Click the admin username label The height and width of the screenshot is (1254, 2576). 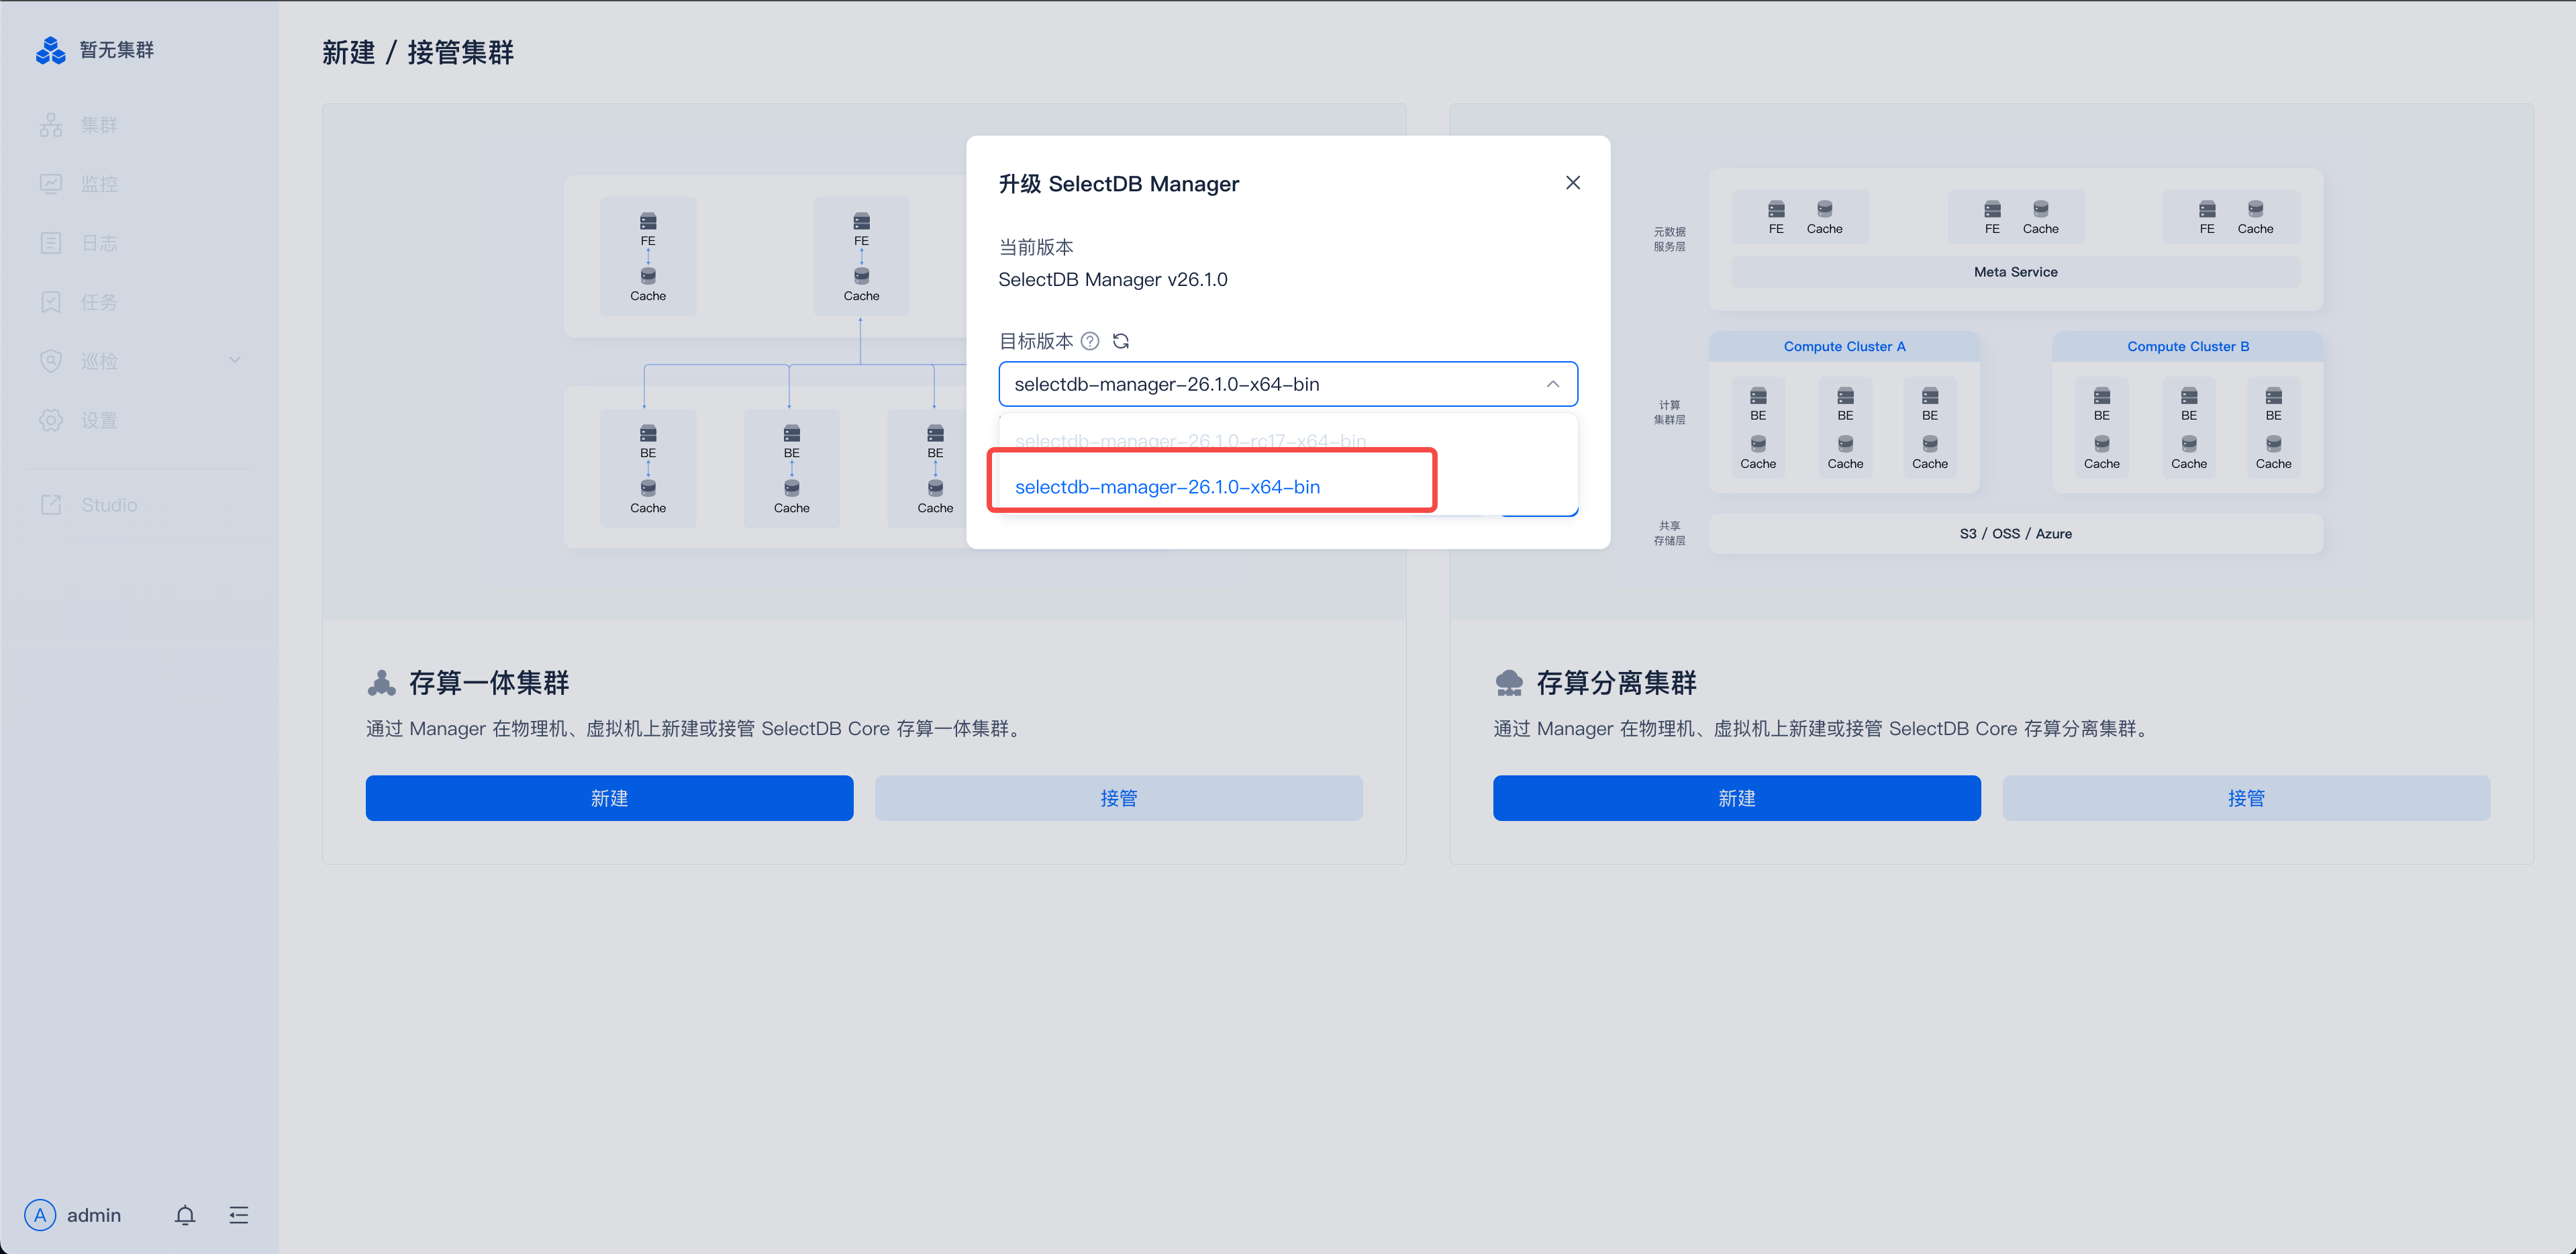coord(94,1215)
